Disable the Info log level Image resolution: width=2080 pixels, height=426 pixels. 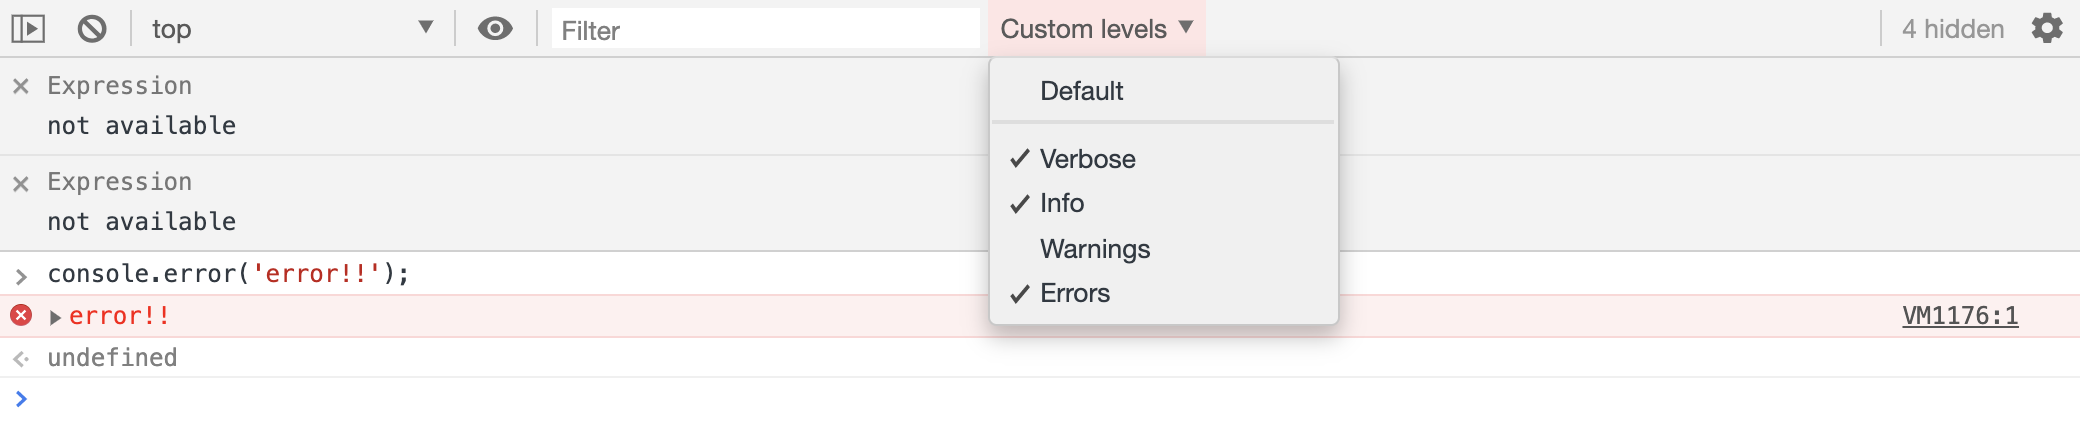pyautogui.click(x=1061, y=203)
